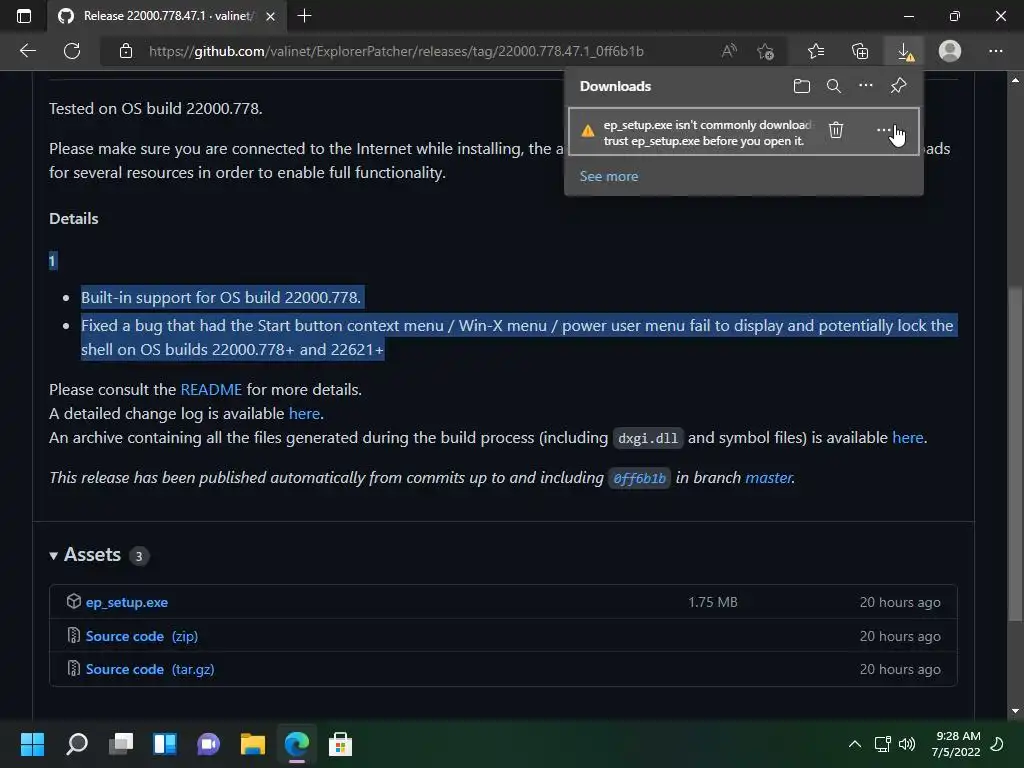This screenshot has width=1024, height=768.
Task: Open Collections in Edge toolbar
Action: pyautogui.click(x=860, y=51)
